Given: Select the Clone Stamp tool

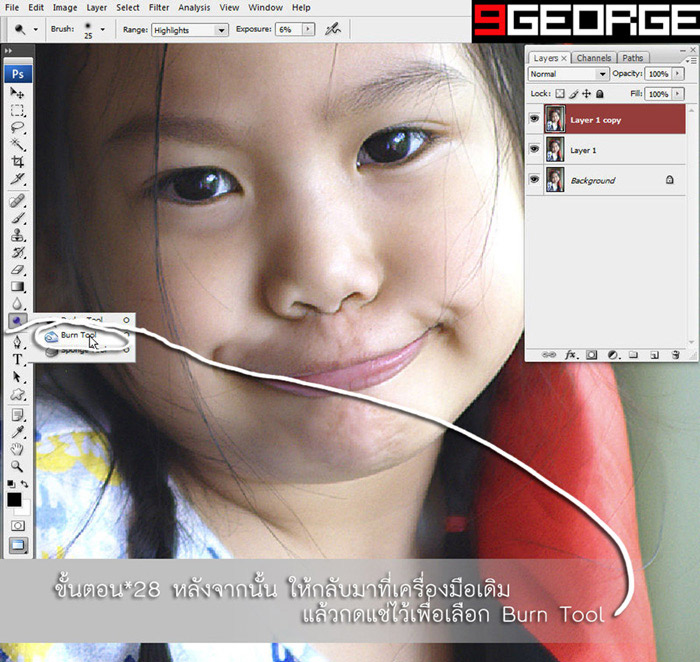Looking at the screenshot, I should (x=17, y=235).
